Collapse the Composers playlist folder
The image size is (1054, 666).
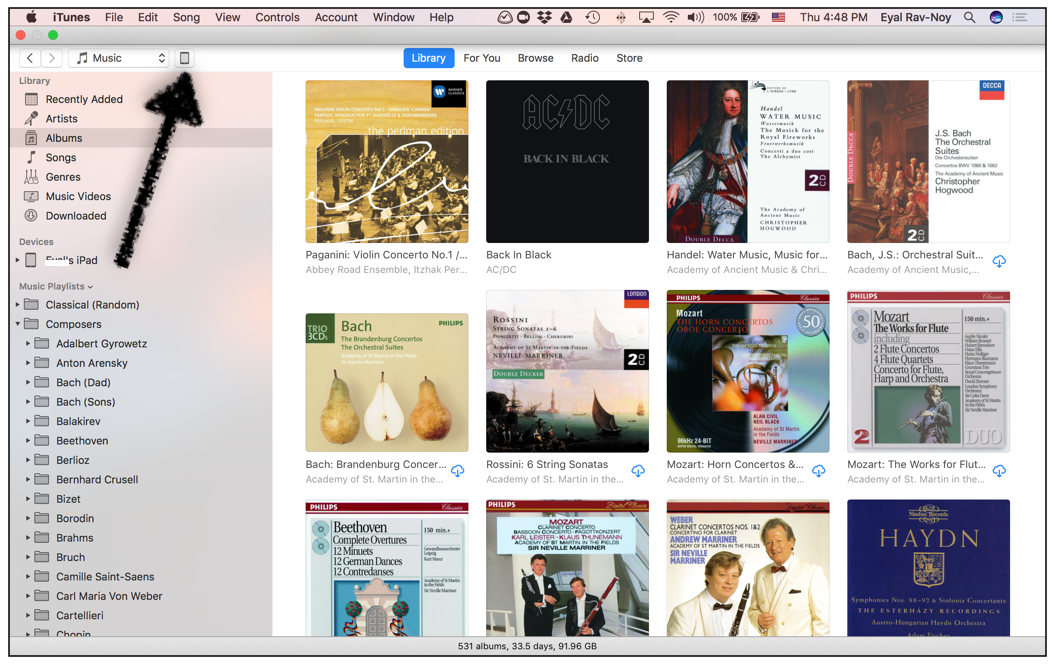[17, 324]
